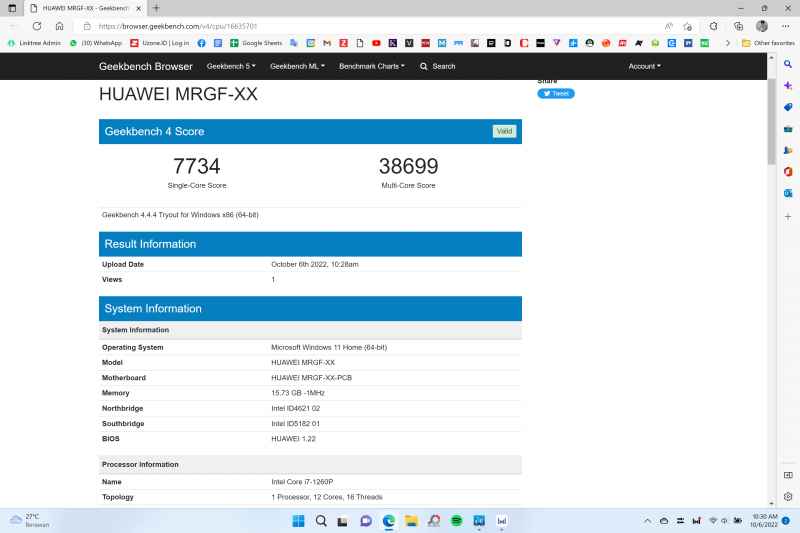Select the HUAWEI MRGF-XX browser tab
Image resolution: width=800 pixels, height=533 pixels.
(x=85, y=8)
